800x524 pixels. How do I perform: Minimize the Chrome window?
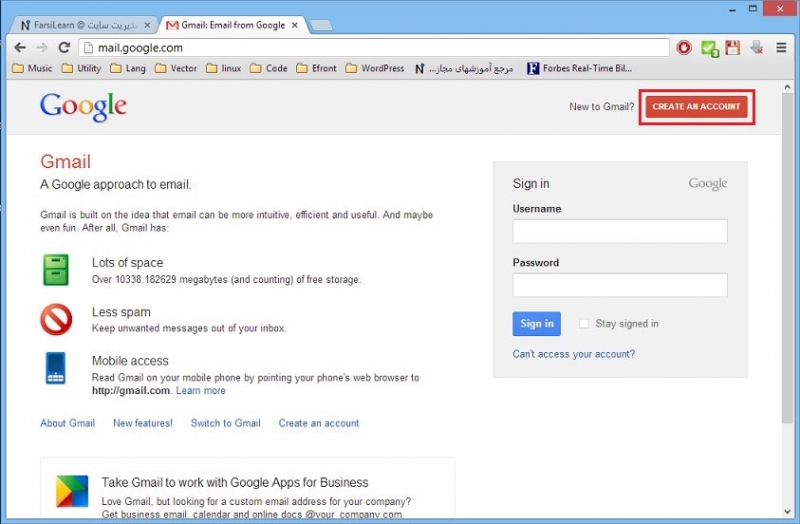(733, 9)
